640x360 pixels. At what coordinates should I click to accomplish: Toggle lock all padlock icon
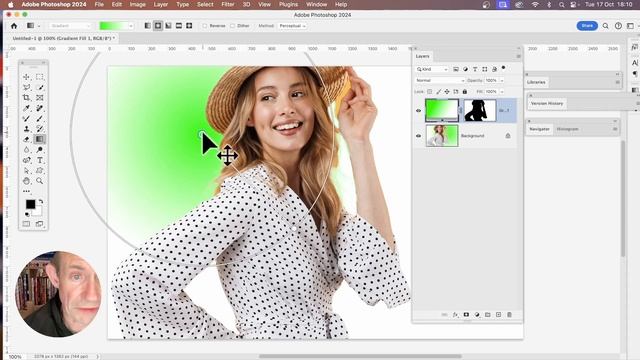click(464, 91)
